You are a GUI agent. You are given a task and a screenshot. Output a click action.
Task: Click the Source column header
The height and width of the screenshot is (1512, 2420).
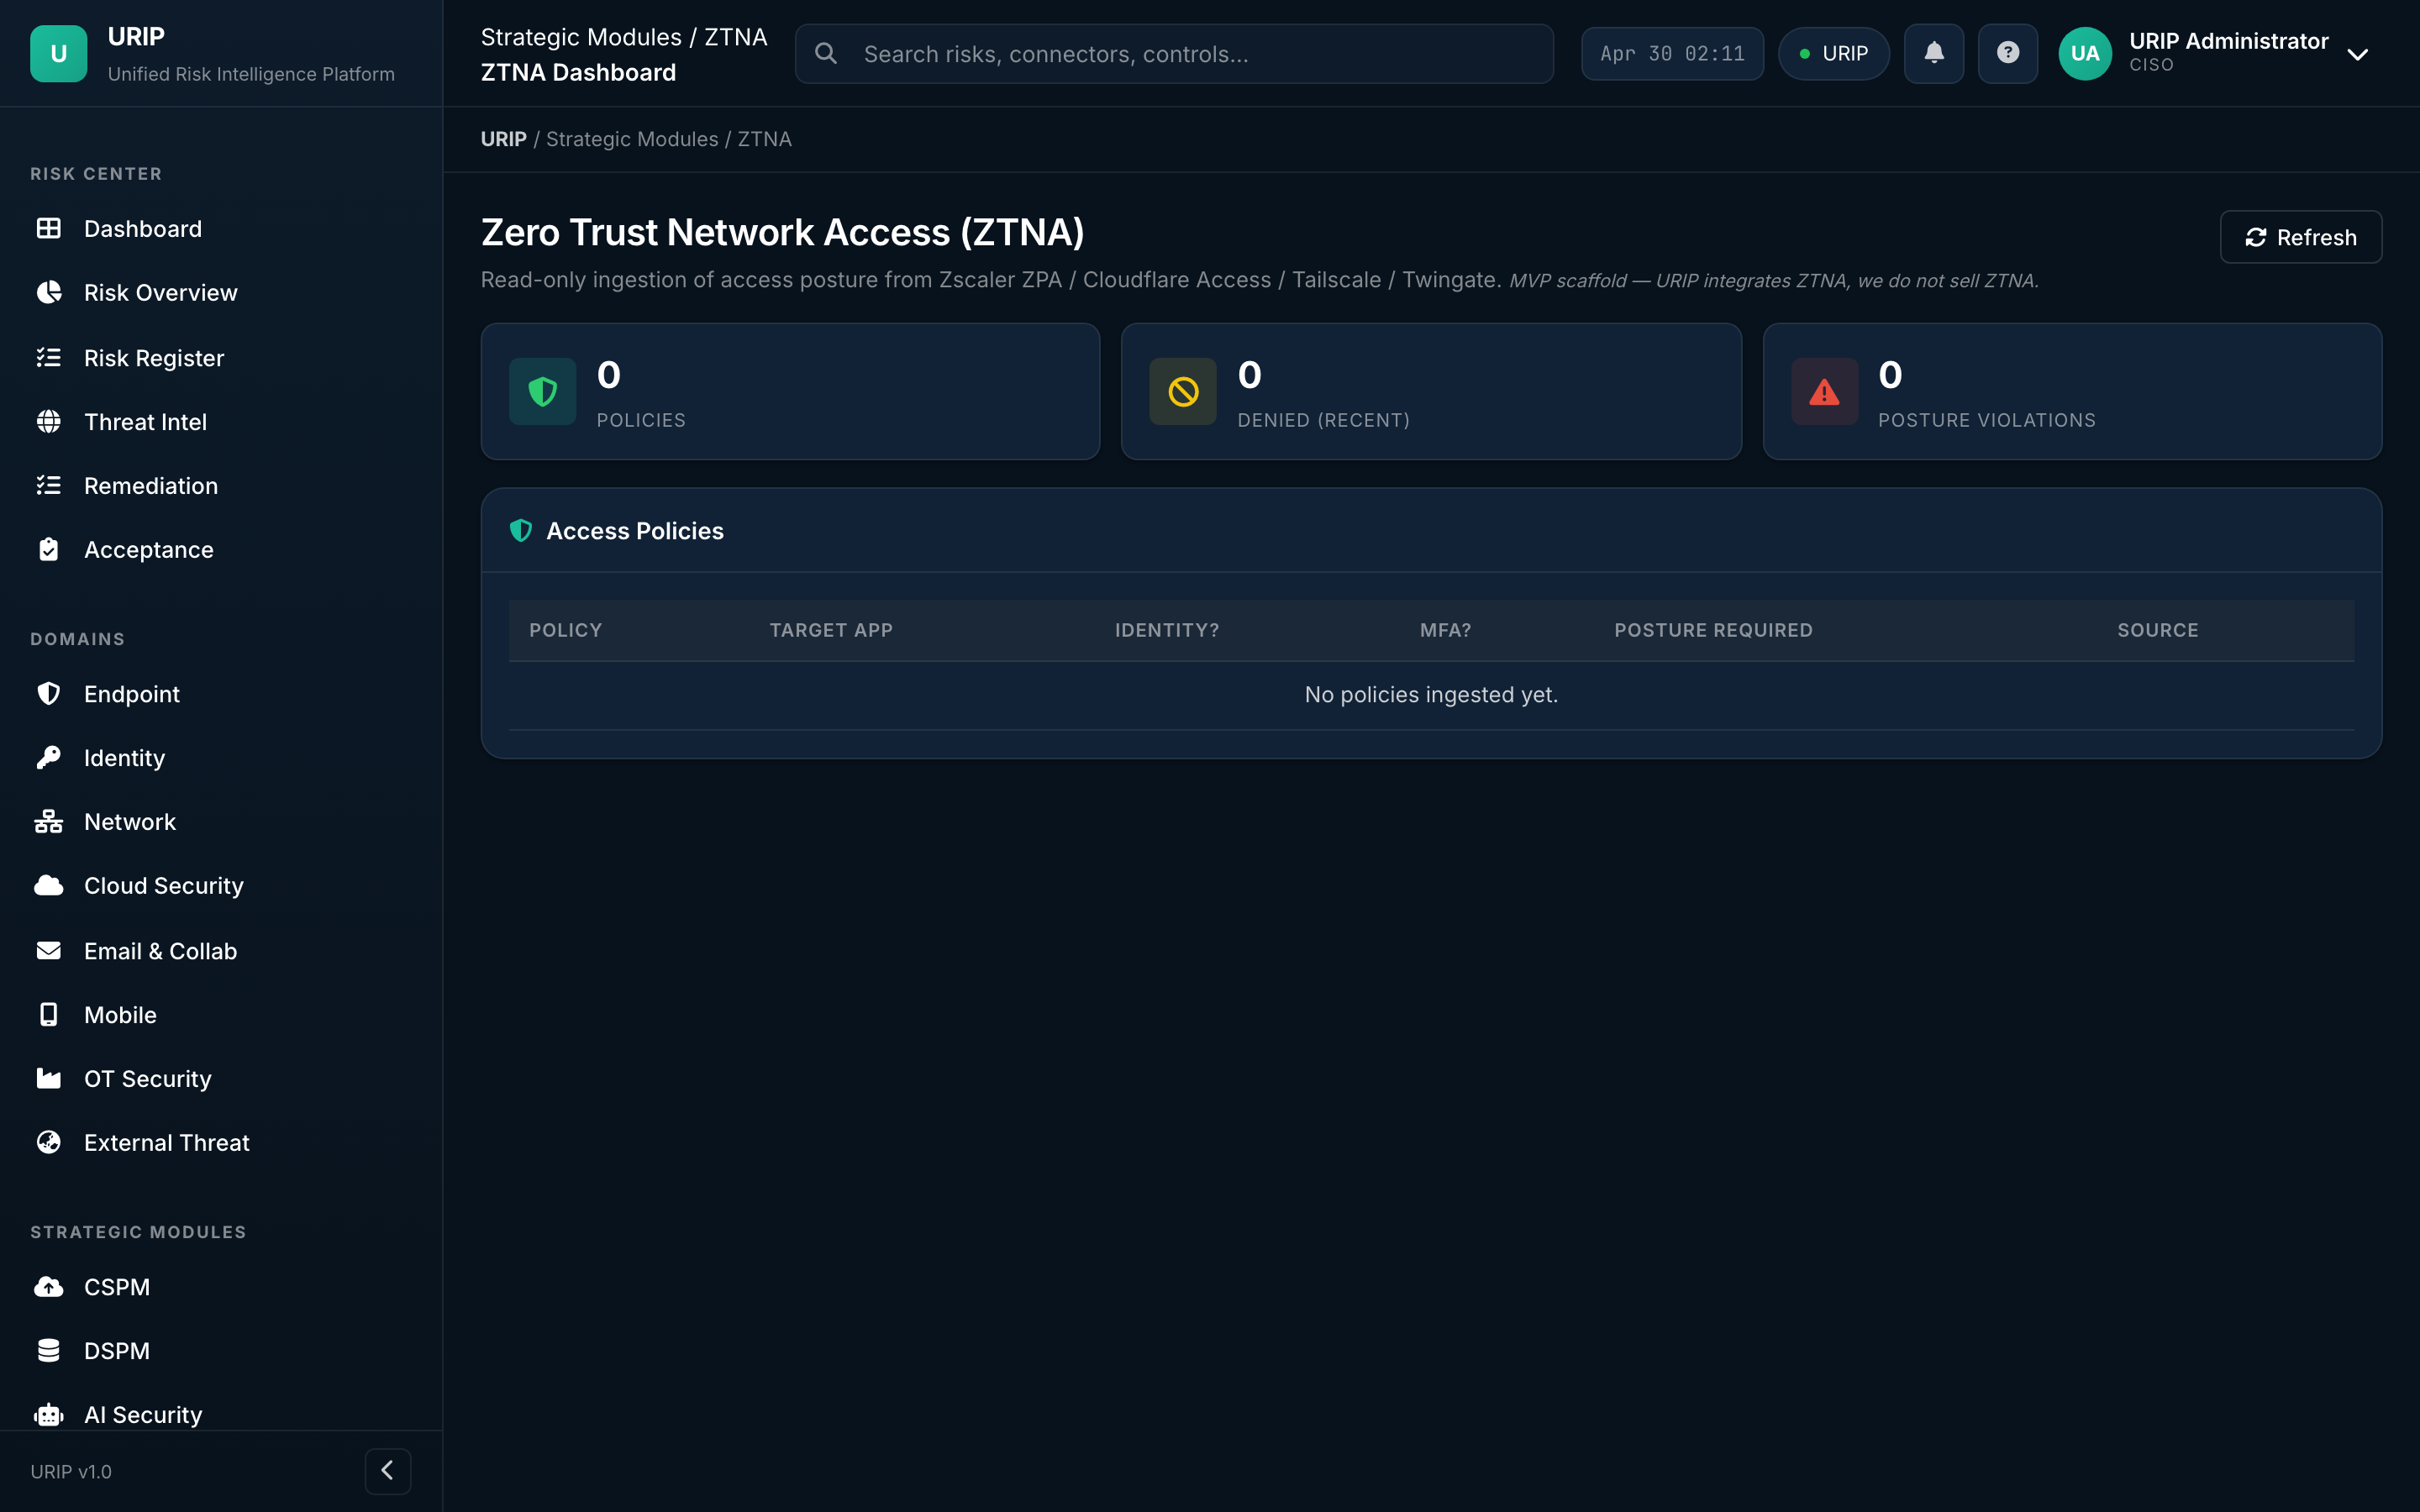click(x=2158, y=630)
